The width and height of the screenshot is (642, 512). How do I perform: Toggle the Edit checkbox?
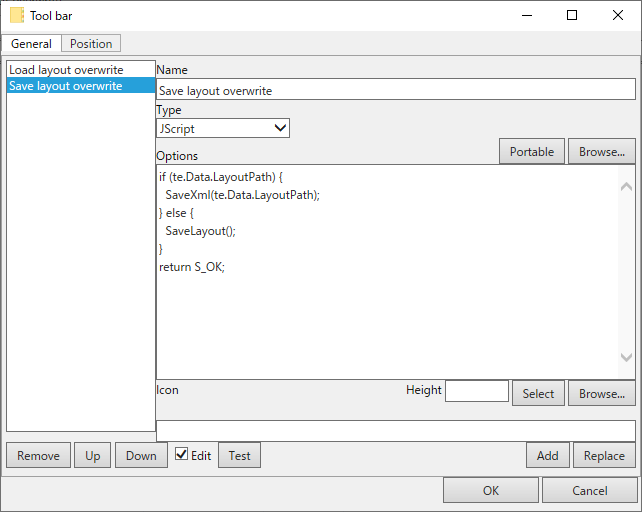(x=181, y=454)
